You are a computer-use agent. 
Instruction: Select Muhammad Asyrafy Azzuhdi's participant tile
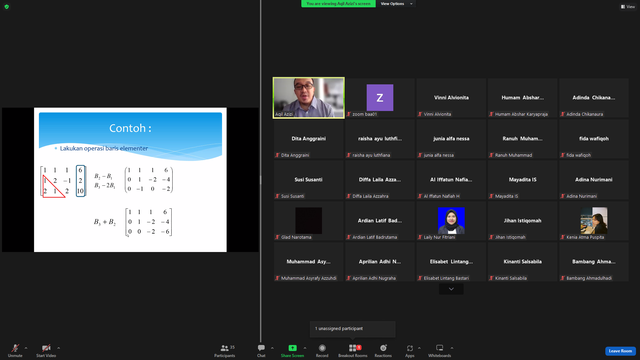pos(309,262)
